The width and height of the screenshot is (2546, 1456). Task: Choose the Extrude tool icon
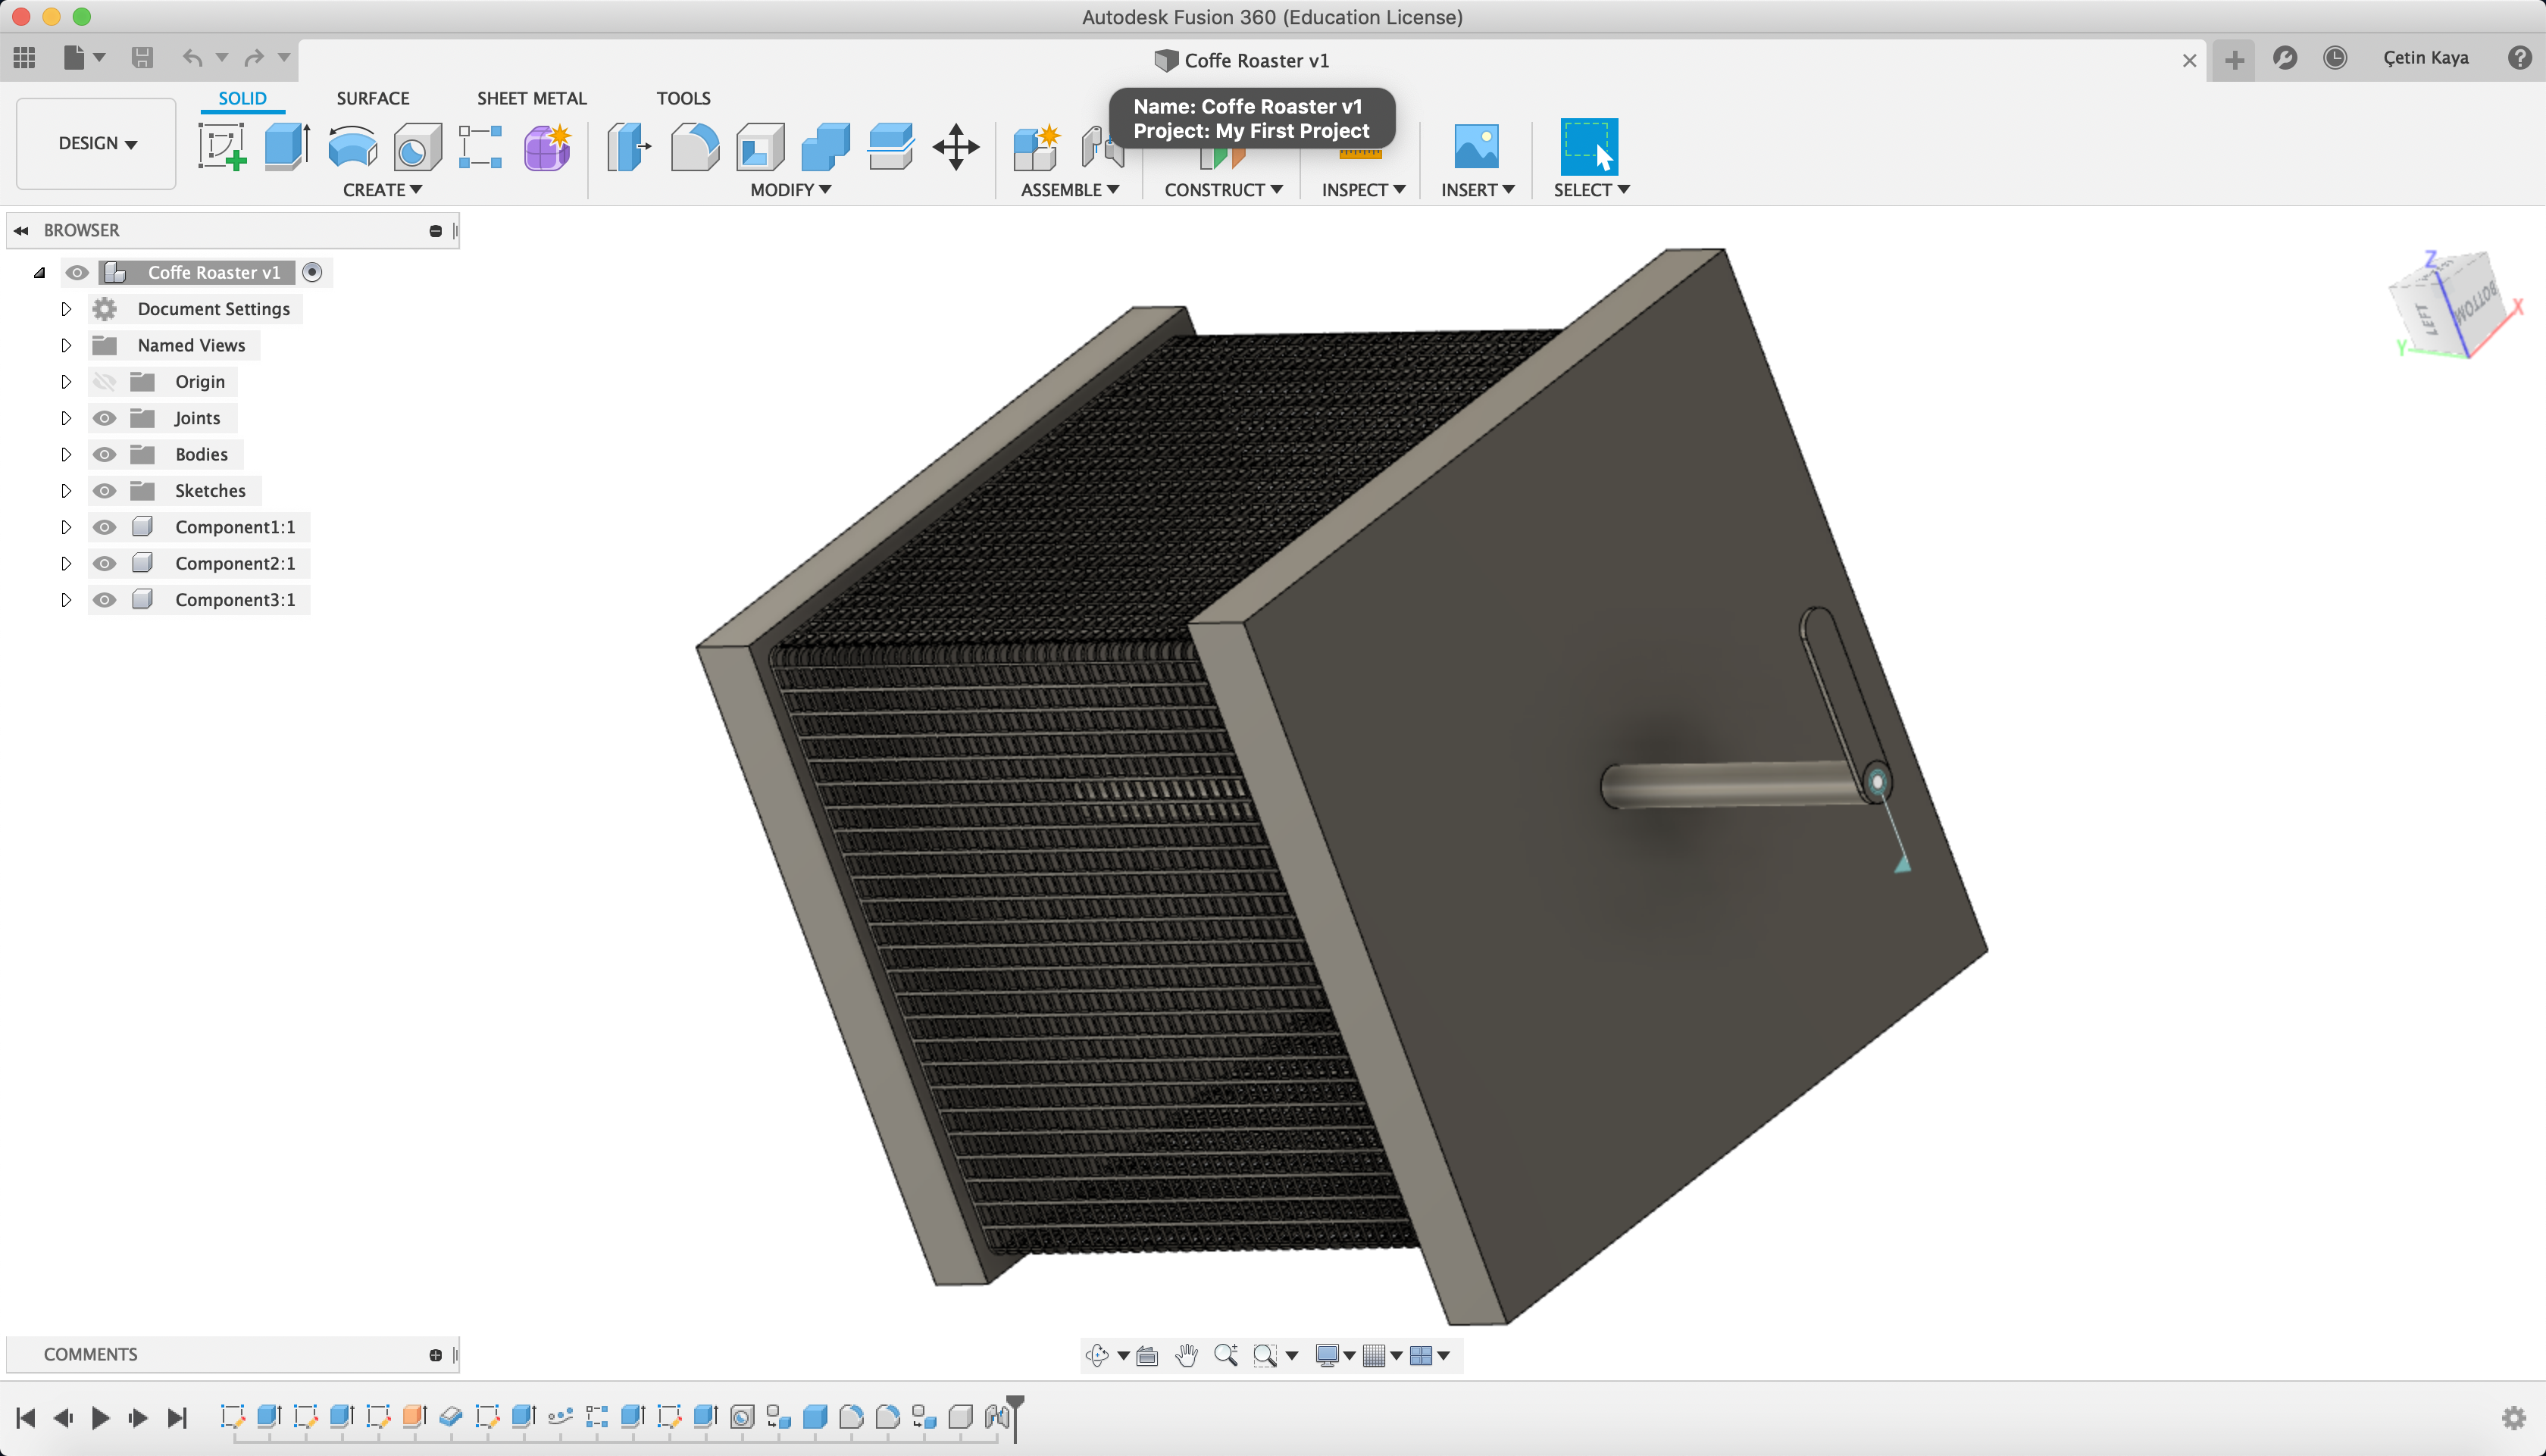coord(287,147)
